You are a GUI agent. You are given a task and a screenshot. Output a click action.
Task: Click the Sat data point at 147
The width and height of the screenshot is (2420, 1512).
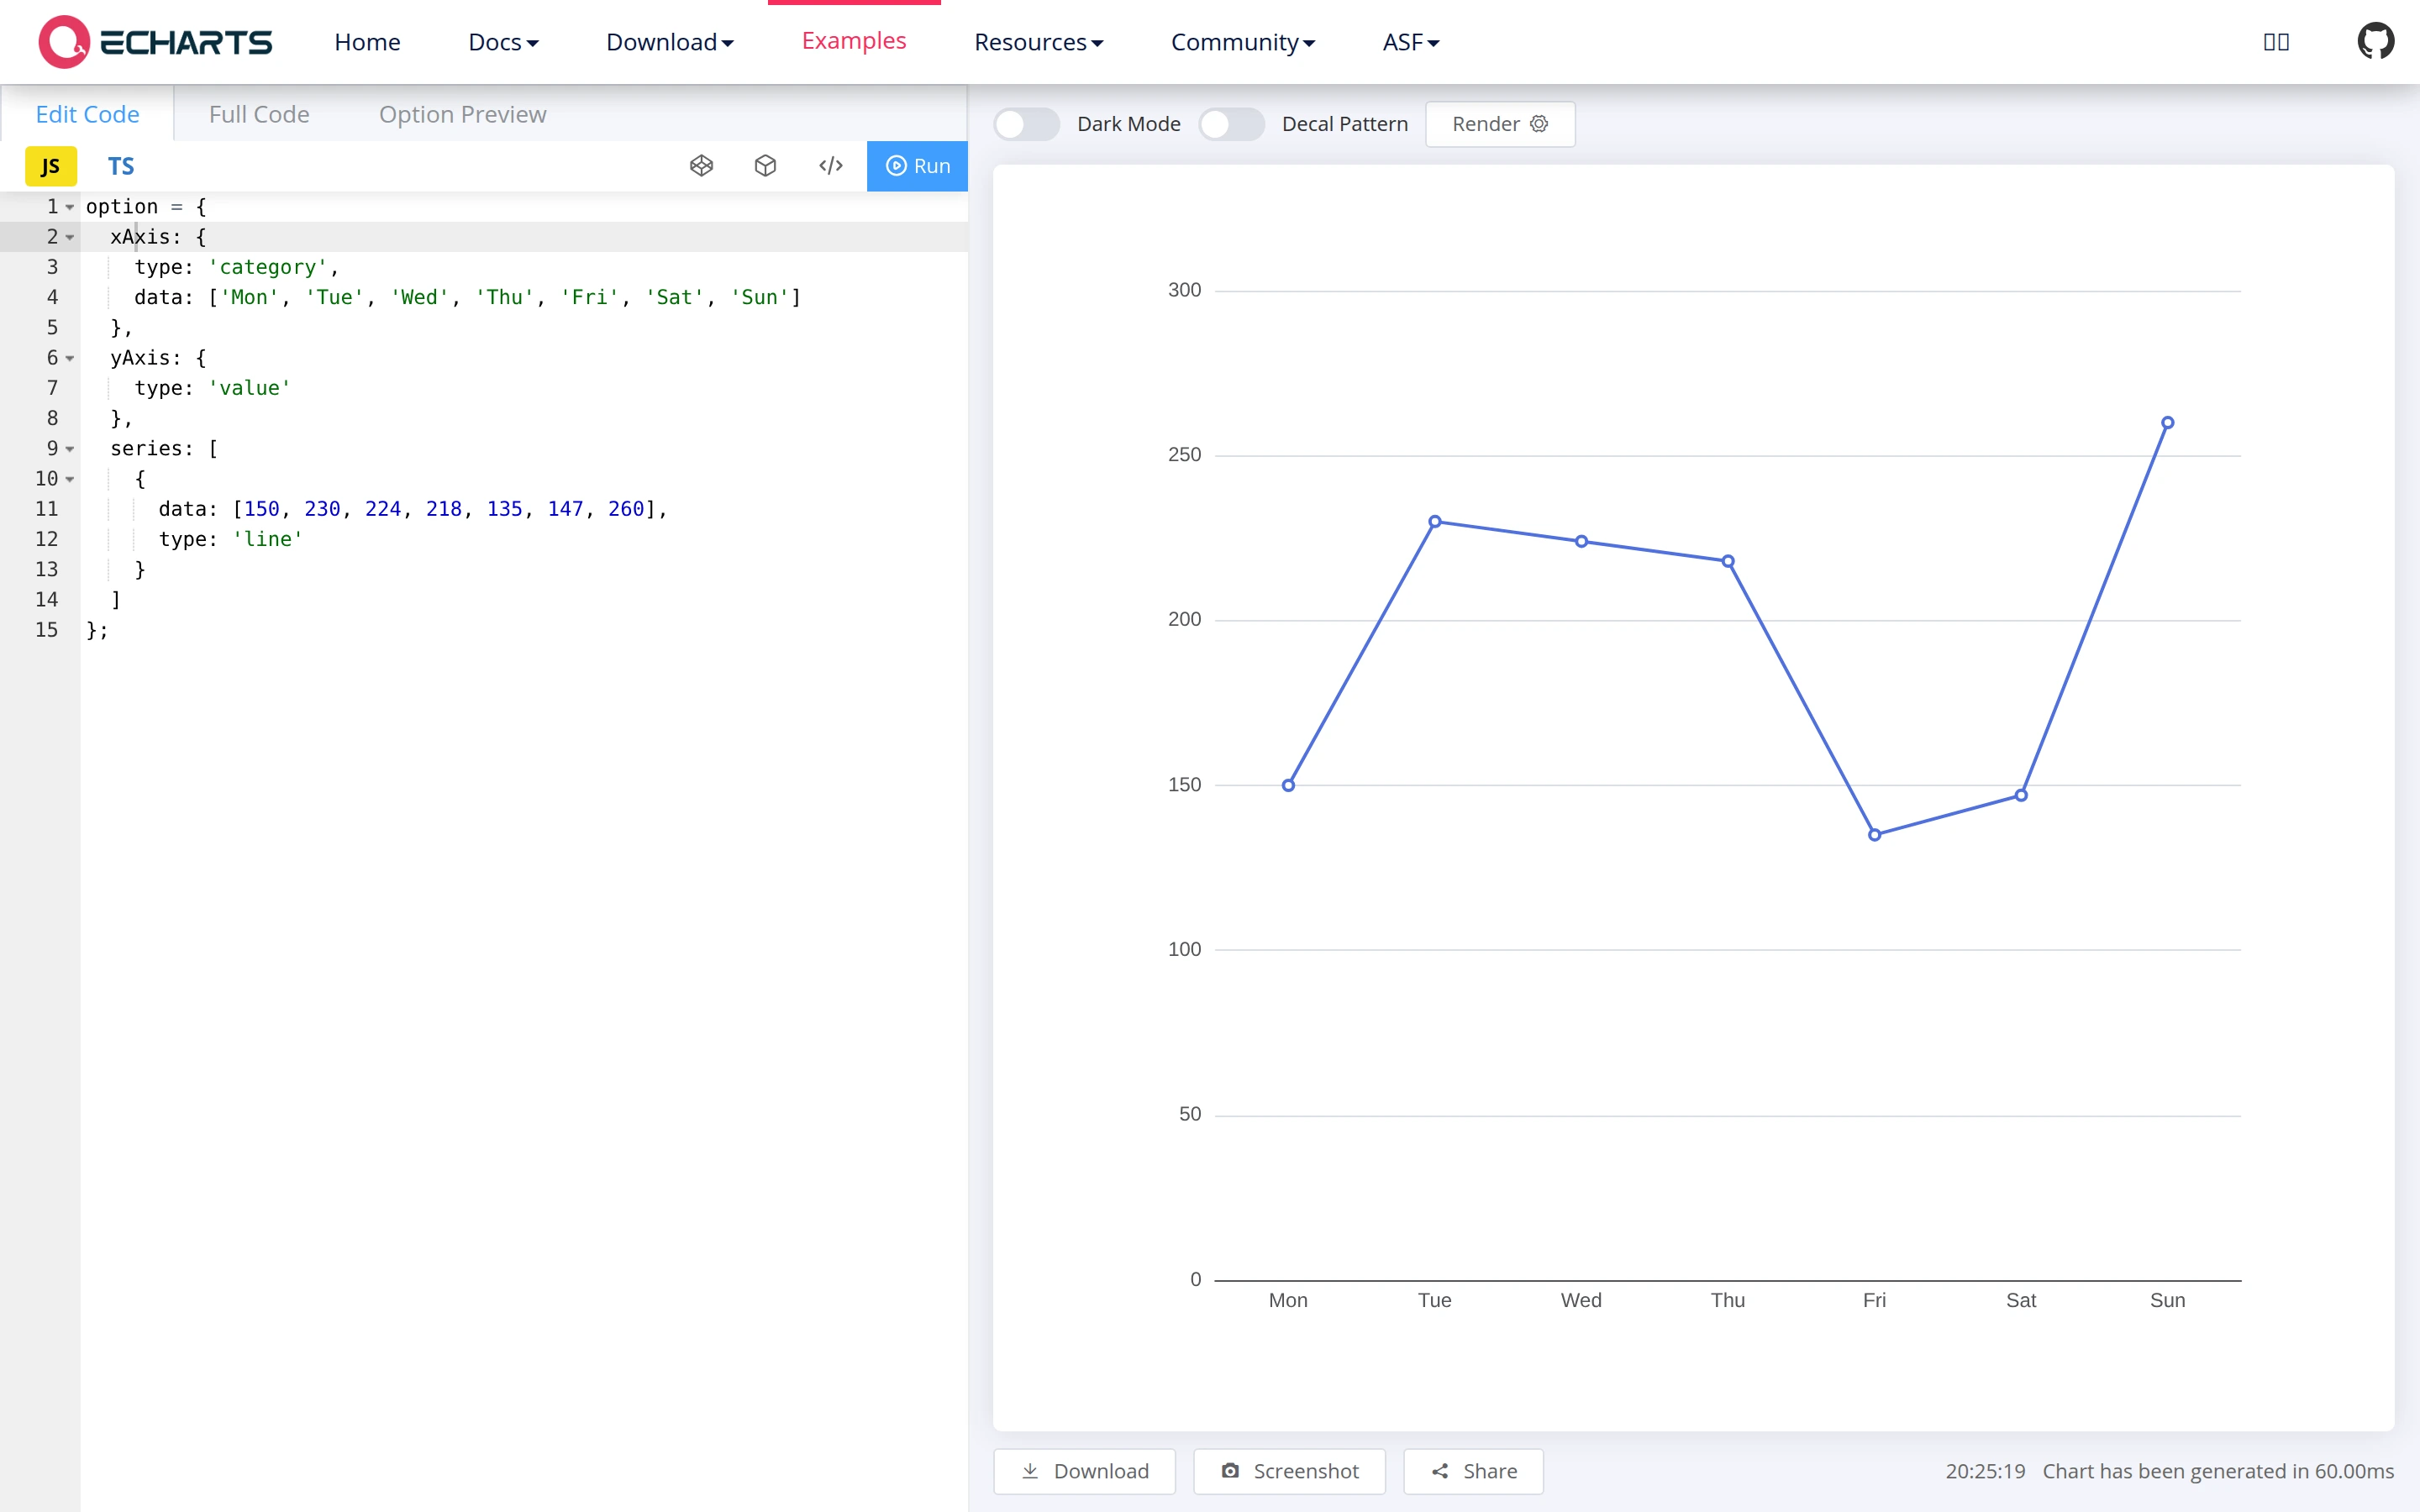(2021, 796)
